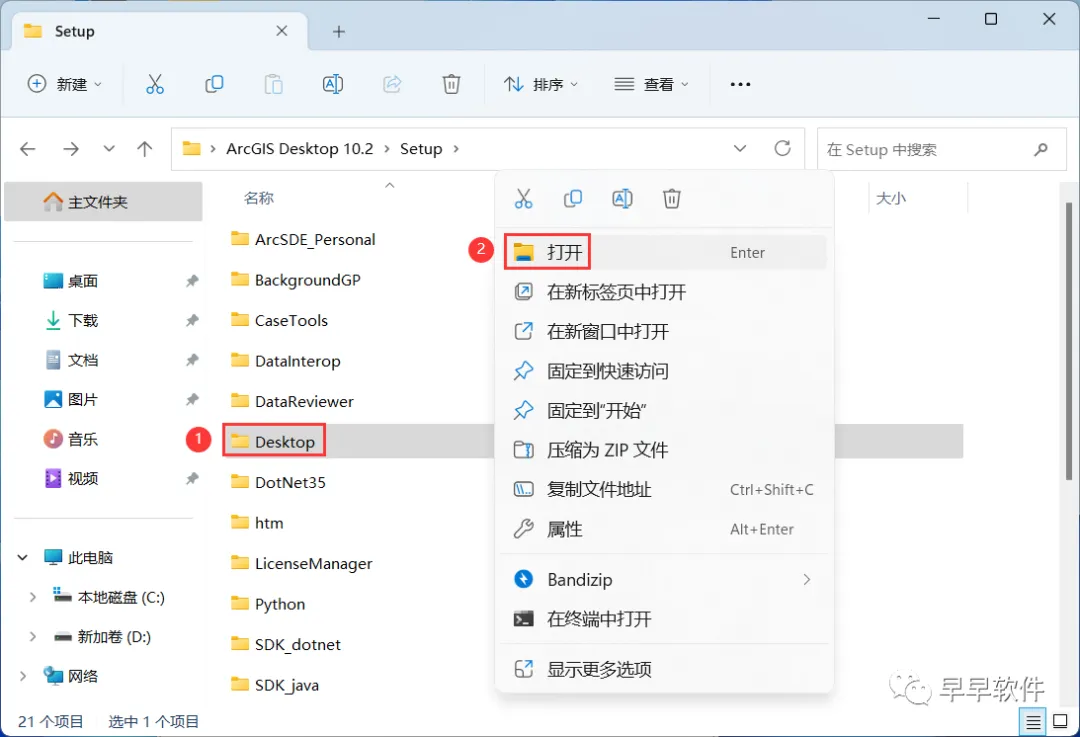Open 主文件夹 in the sidebar
1080x737 pixels.
pos(103,202)
